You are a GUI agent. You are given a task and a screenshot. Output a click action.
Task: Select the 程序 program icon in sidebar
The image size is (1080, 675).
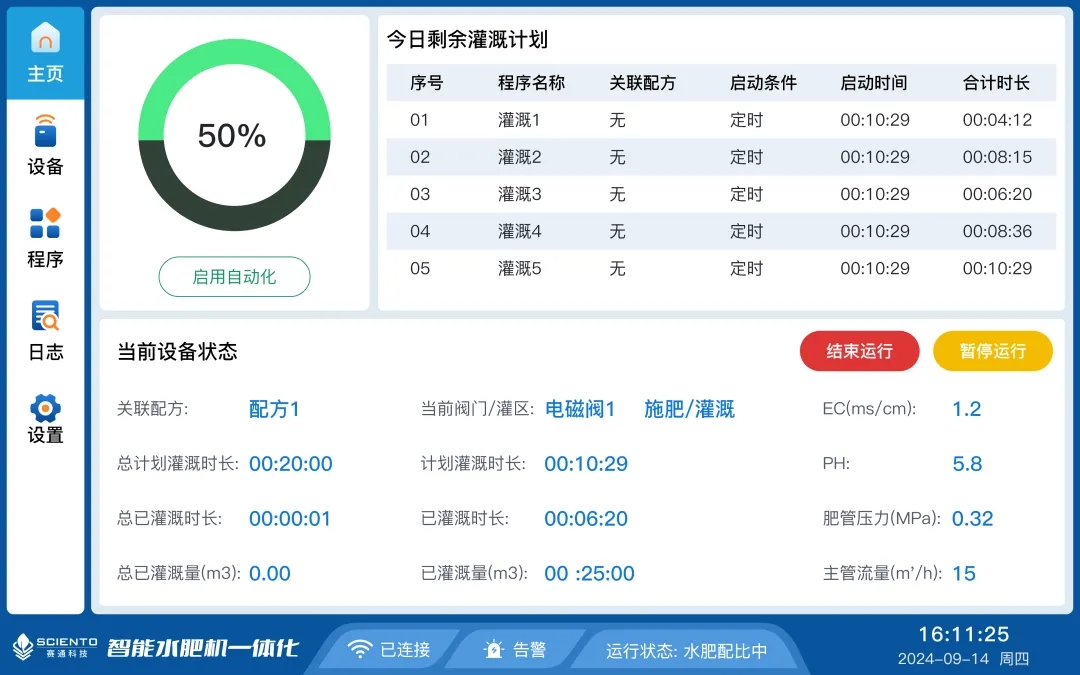pyautogui.click(x=45, y=224)
